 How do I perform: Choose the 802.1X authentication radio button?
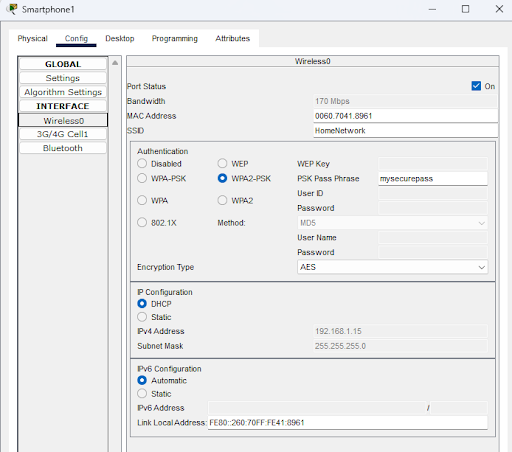[142, 222]
